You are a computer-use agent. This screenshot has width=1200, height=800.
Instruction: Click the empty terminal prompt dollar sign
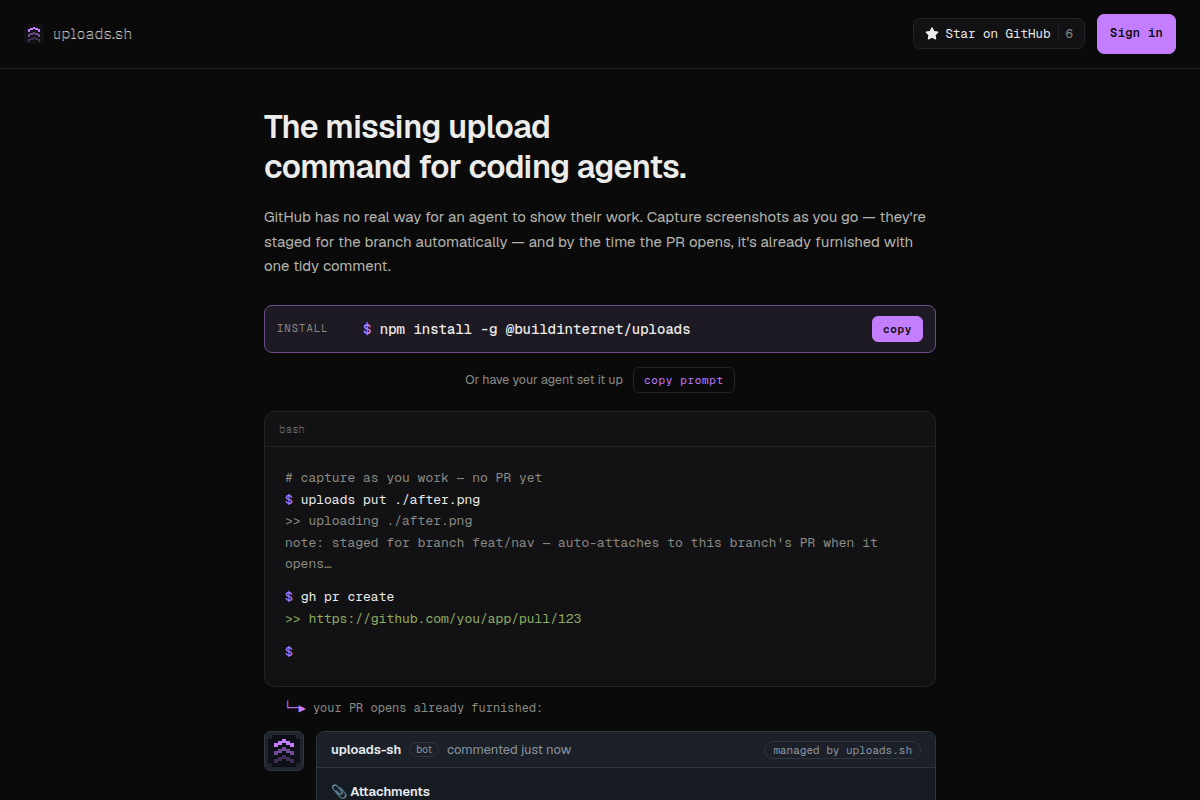click(289, 651)
